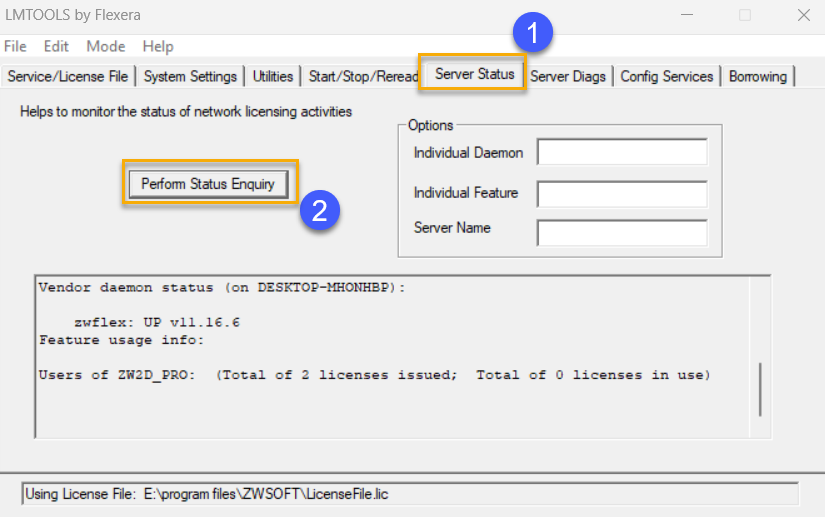Open the File menu
This screenshot has height=517, width=825.
pyautogui.click(x=15, y=46)
